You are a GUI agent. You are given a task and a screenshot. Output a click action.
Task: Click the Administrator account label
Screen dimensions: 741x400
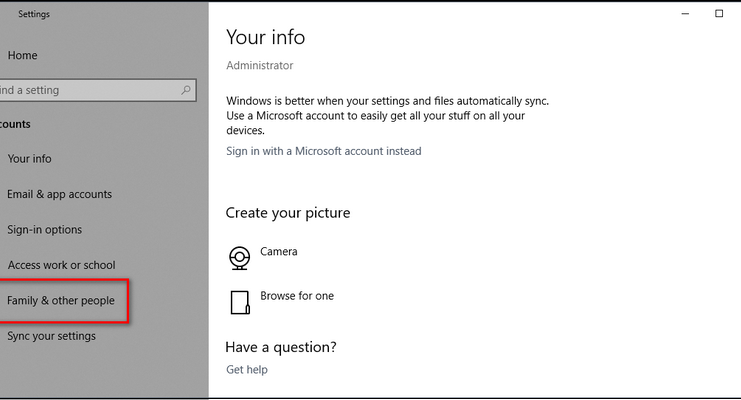click(259, 65)
